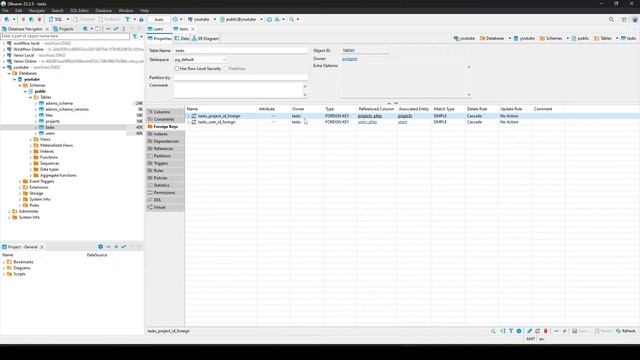Click the edit pencil icon in bottom toolbar

(529, 331)
